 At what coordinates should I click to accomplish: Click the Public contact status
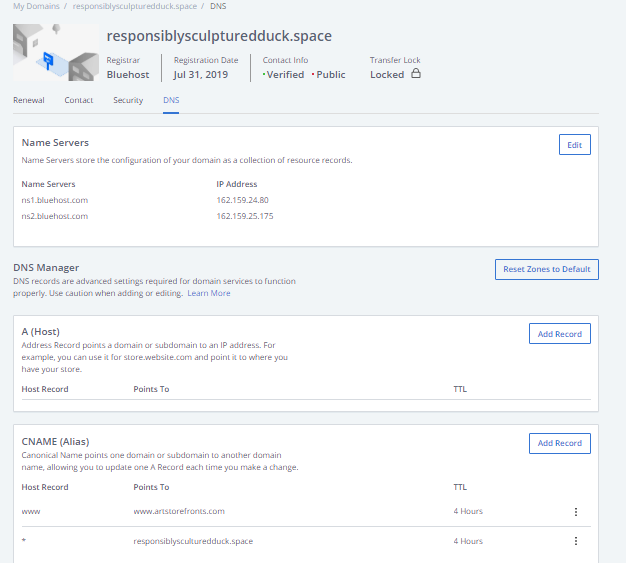(329, 75)
